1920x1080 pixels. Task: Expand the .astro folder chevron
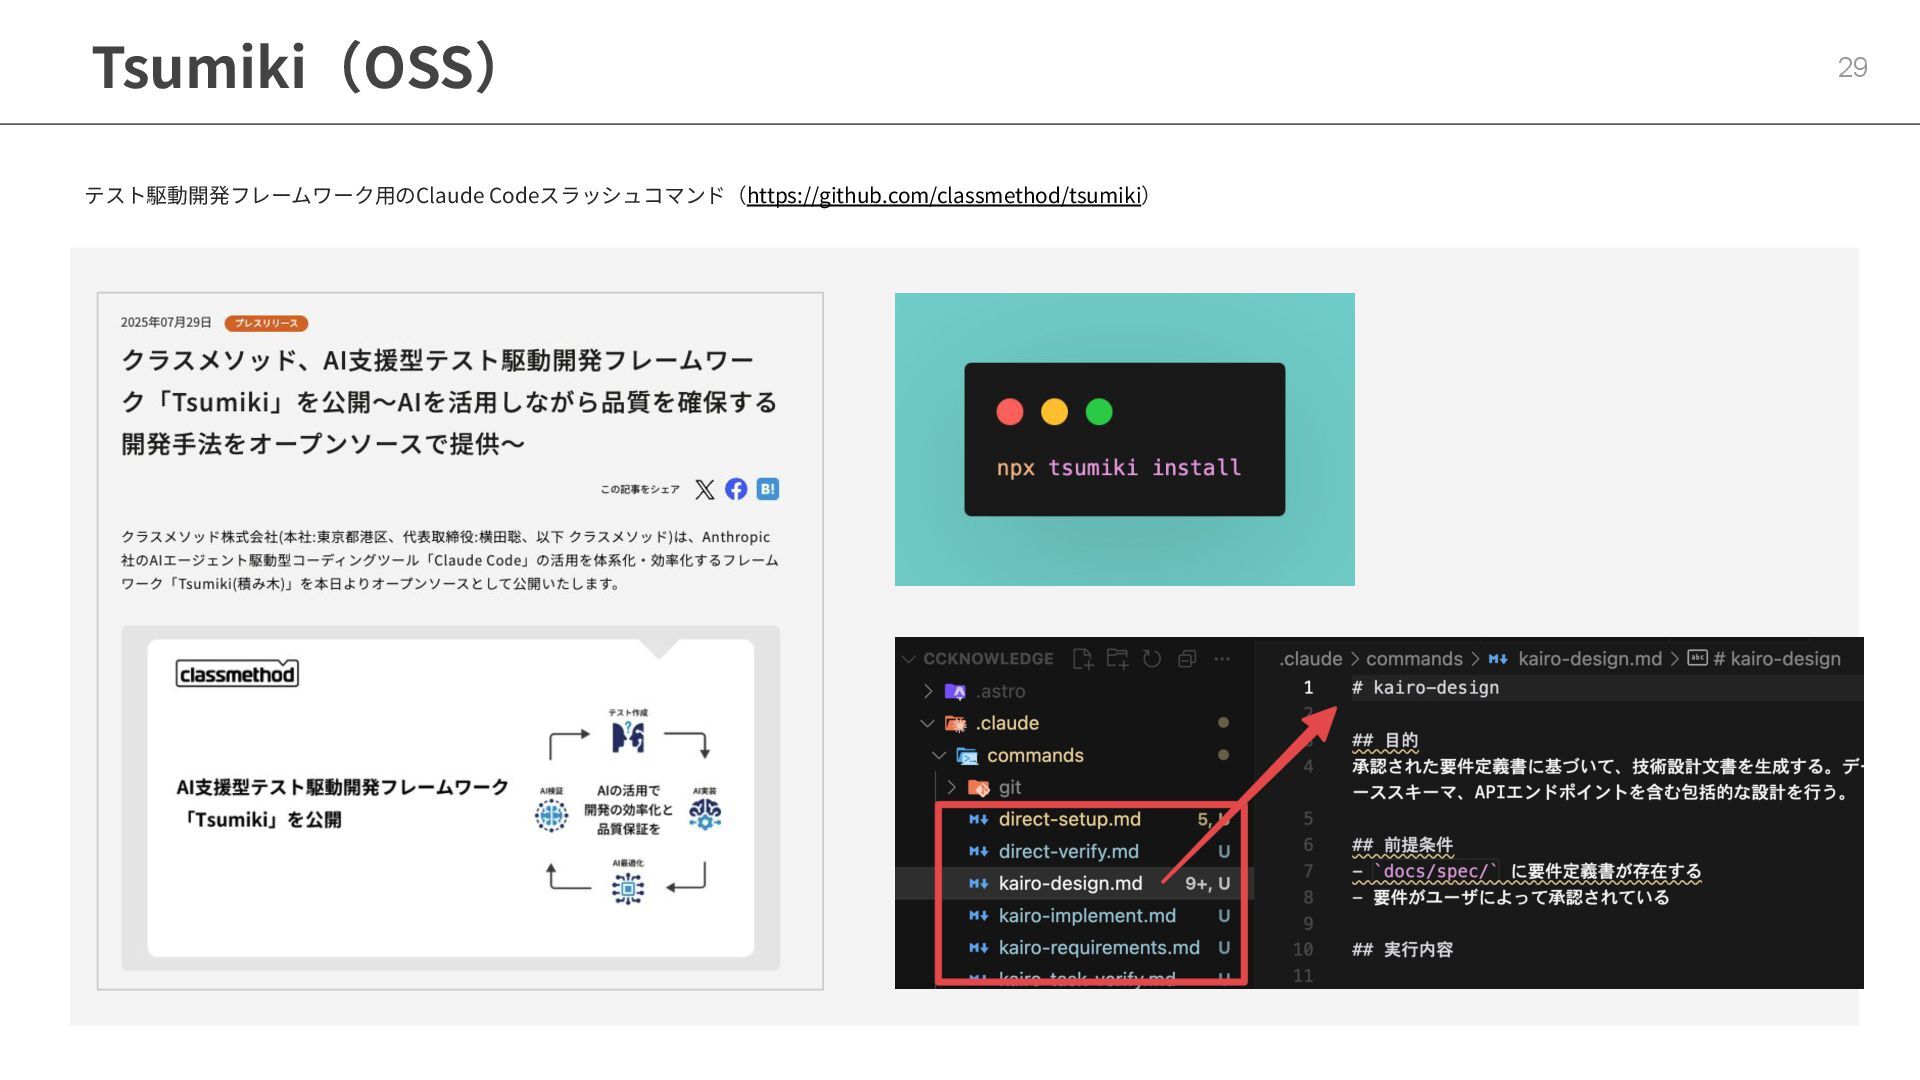(x=927, y=691)
